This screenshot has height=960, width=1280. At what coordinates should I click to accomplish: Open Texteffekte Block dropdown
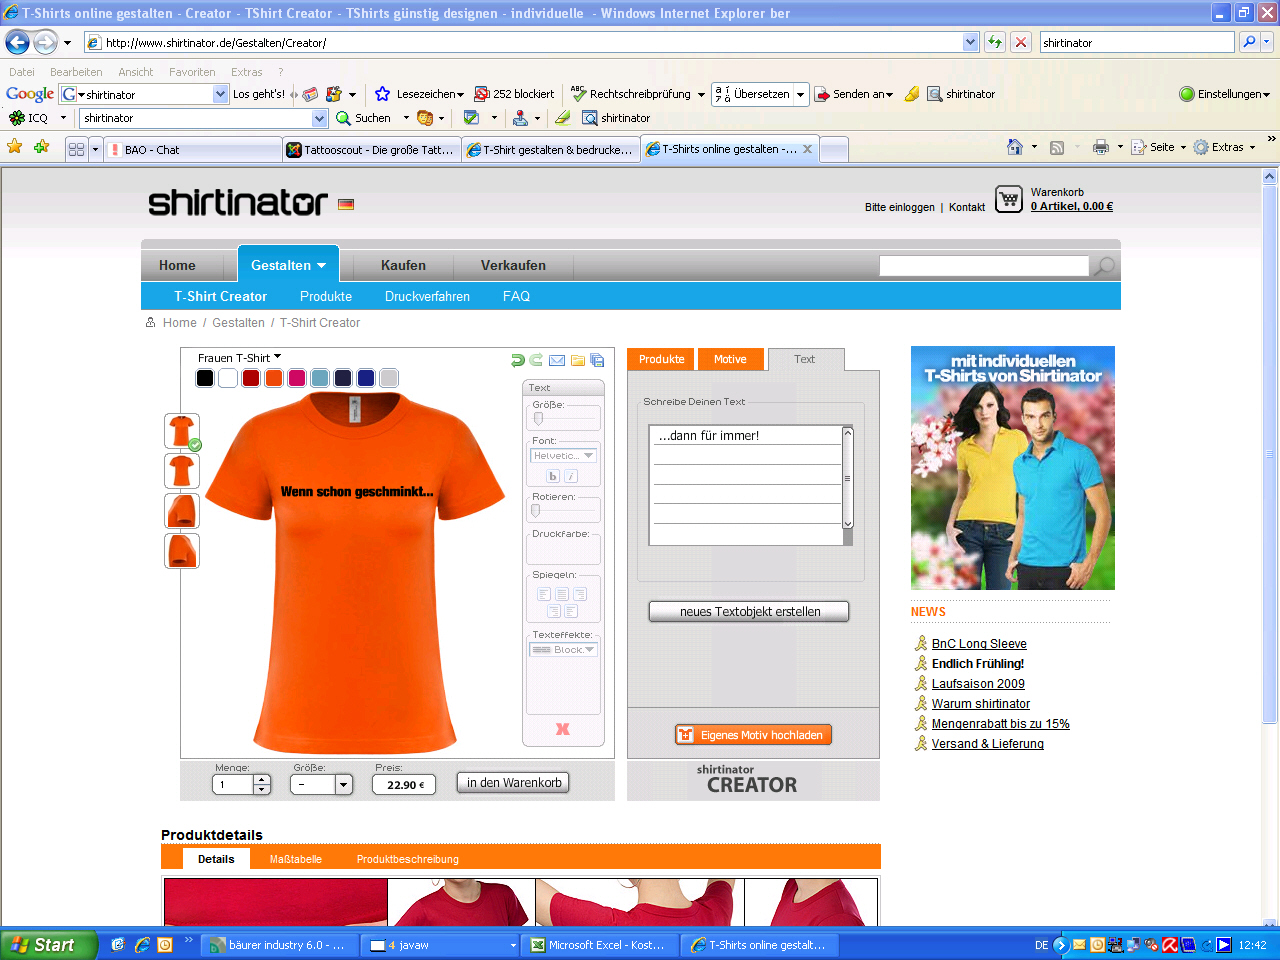point(563,650)
